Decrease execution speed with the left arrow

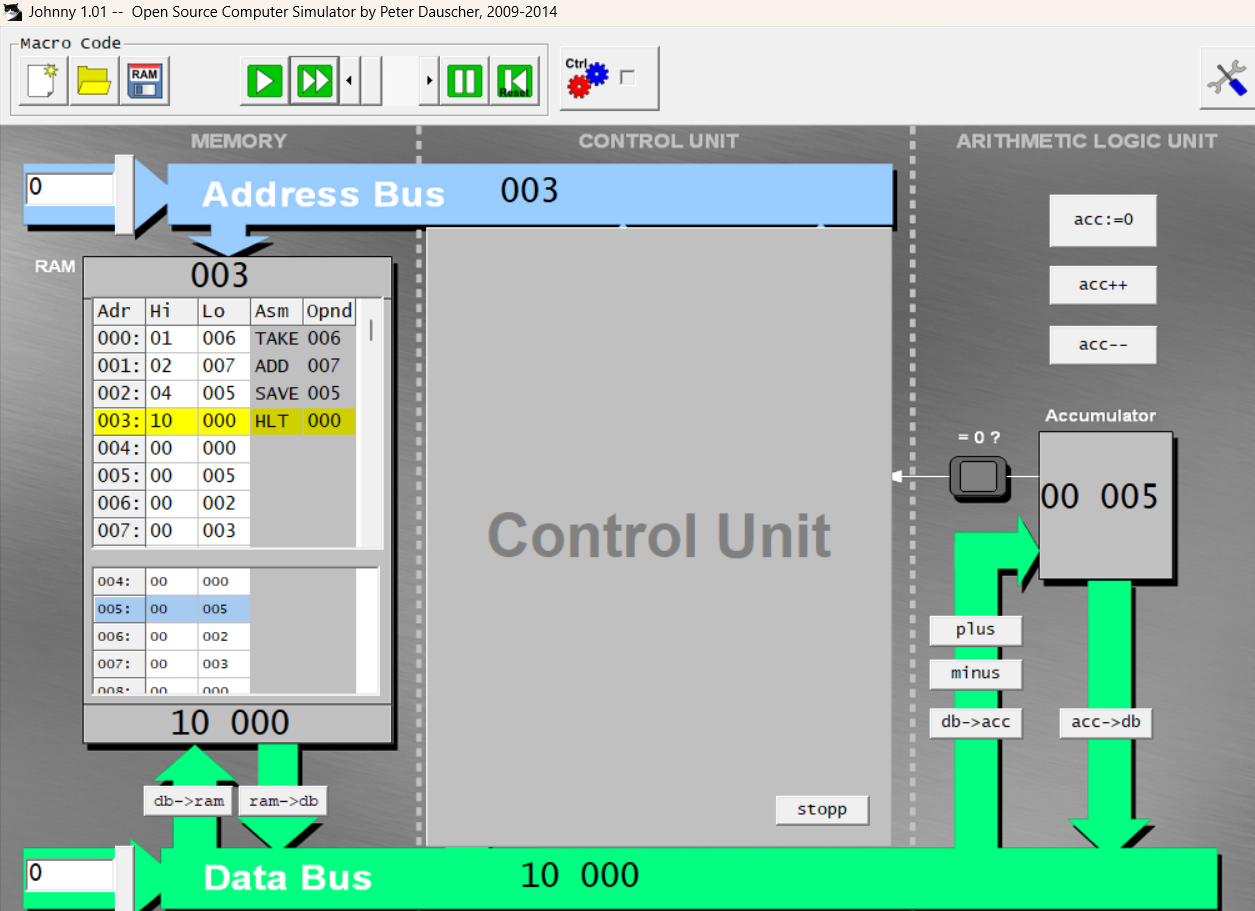tap(349, 80)
